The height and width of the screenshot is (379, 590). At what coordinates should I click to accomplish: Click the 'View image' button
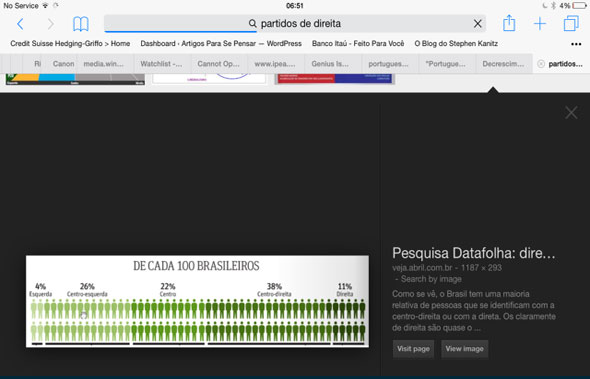464,349
